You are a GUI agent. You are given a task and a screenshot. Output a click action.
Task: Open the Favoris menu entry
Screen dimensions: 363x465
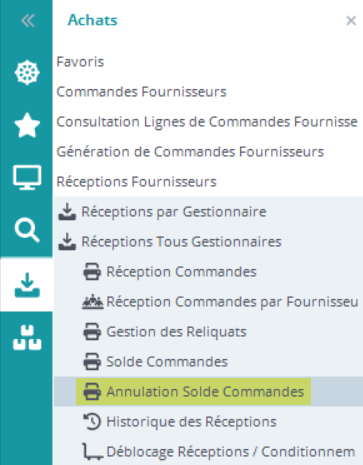point(80,62)
